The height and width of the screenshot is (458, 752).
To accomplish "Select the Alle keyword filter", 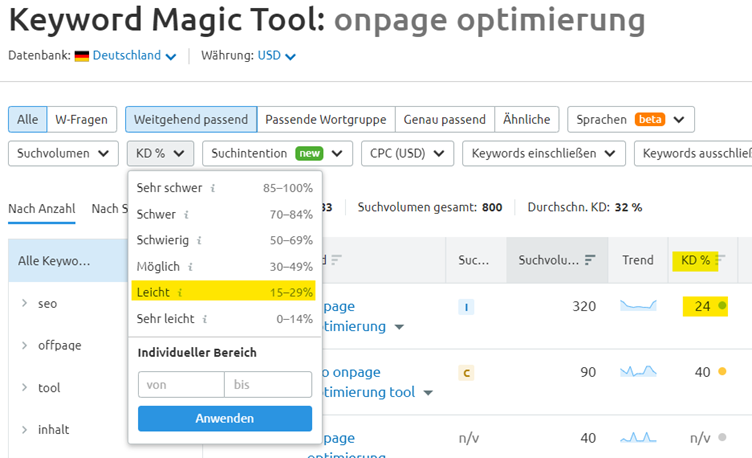I will pyautogui.click(x=27, y=119).
